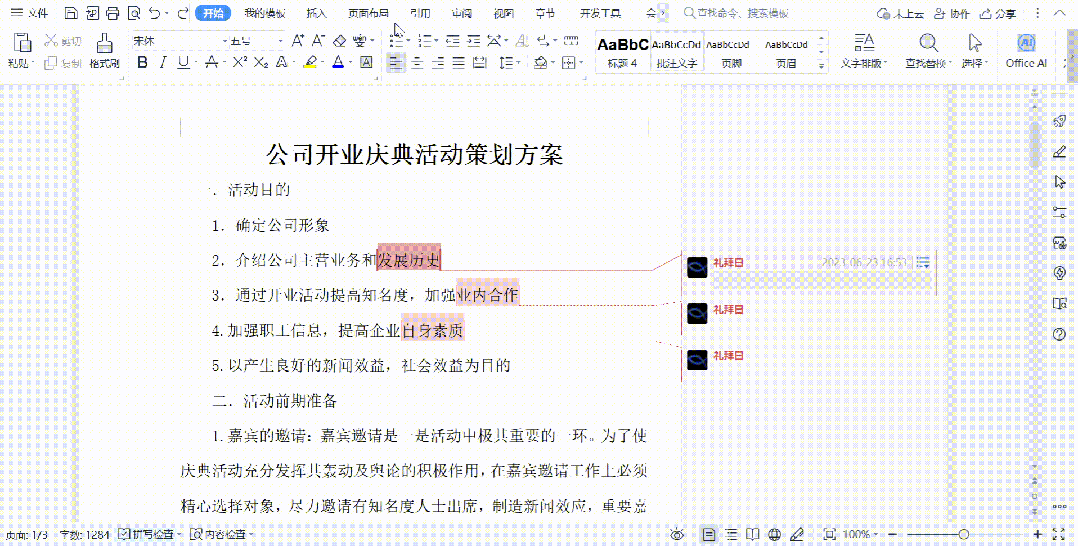
Task: Apply subscript with X₂ icon
Action: 261,63
